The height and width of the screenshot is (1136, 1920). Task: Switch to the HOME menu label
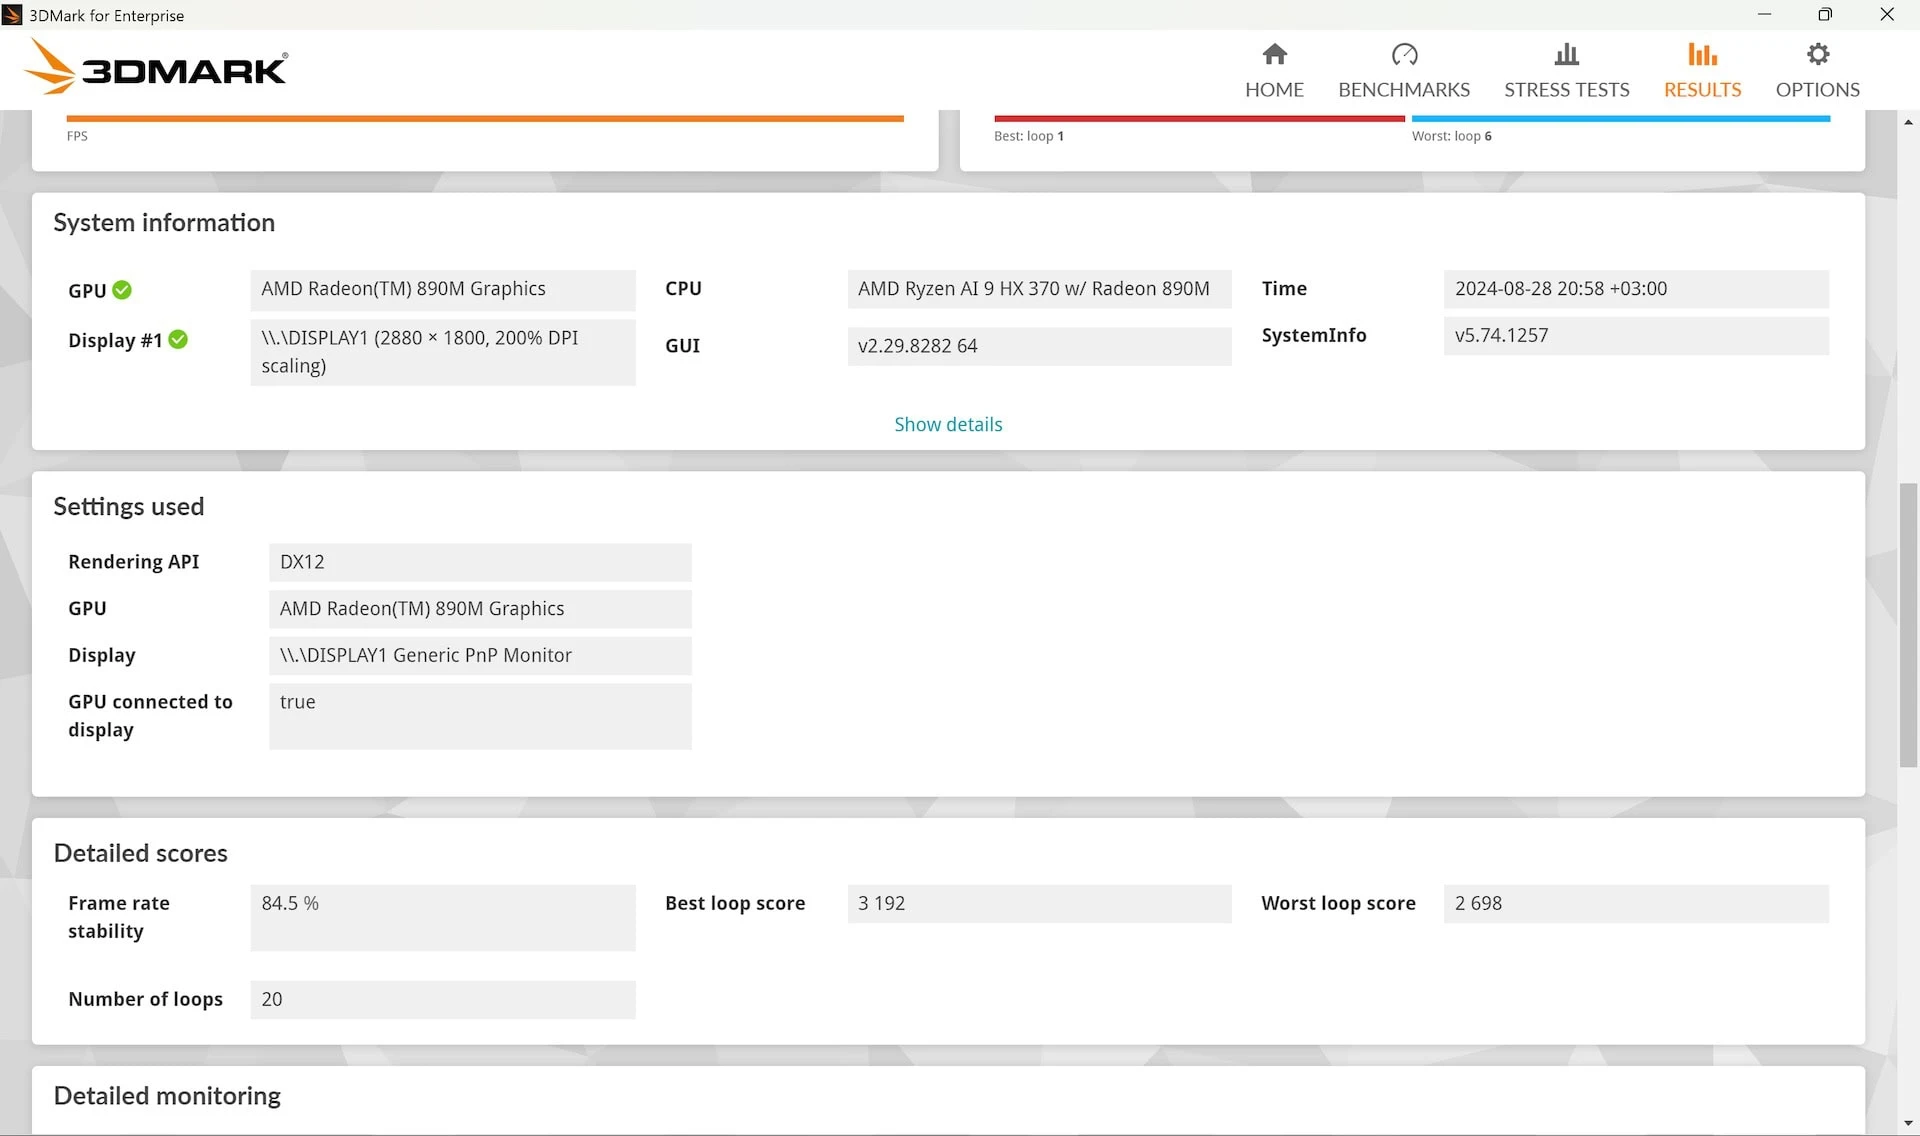(1274, 89)
